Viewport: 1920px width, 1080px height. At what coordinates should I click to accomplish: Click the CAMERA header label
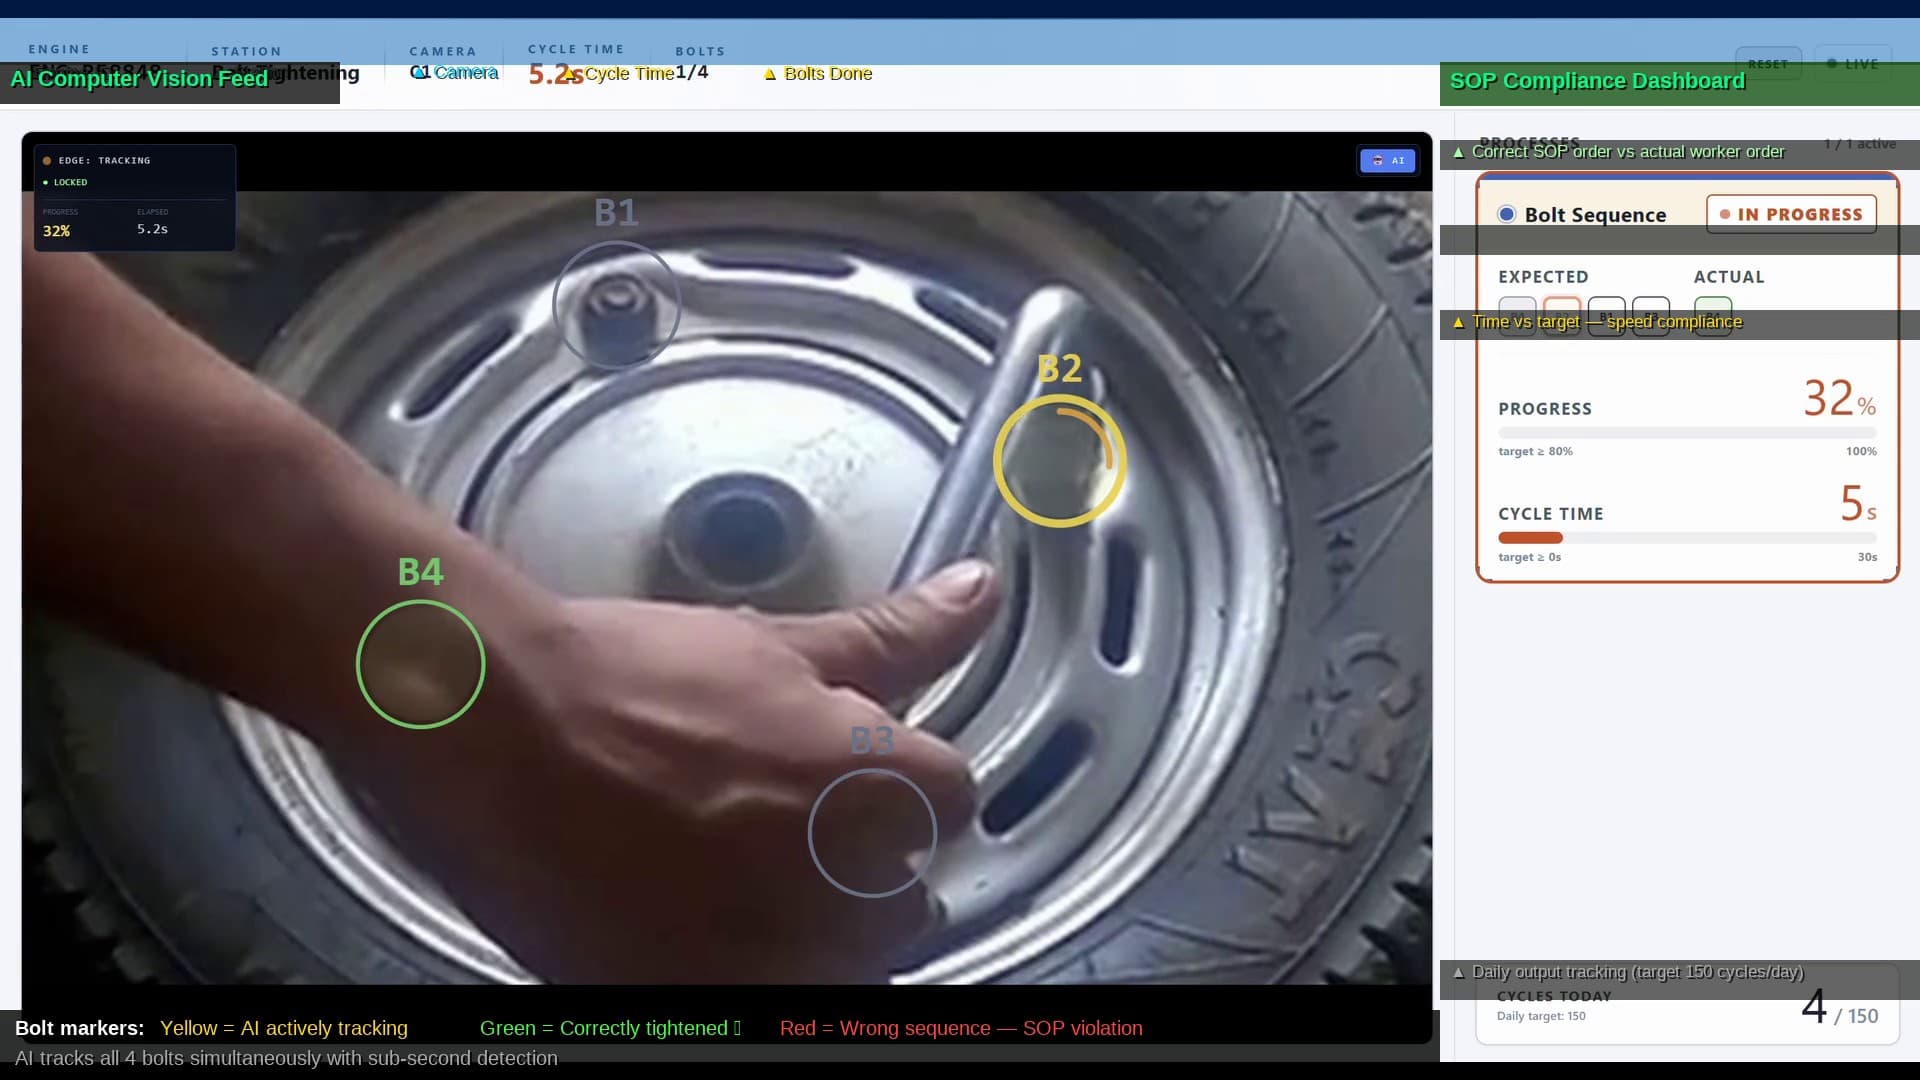tap(443, 51)
